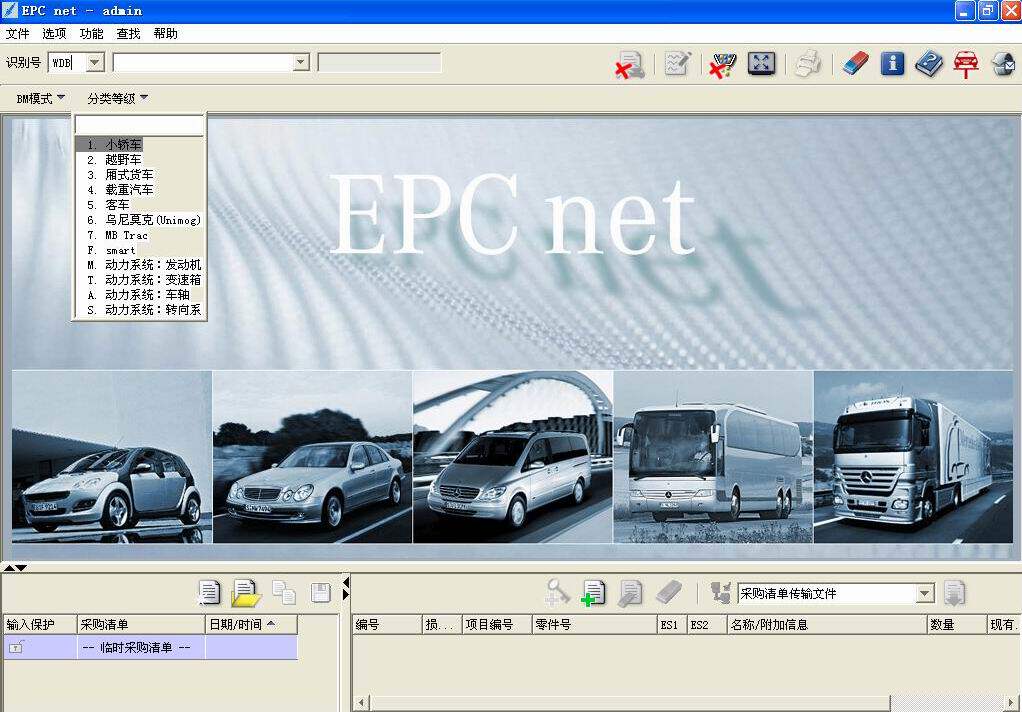Open the 采购清单传输文件 combo box arrow

(x=925, y=593)
